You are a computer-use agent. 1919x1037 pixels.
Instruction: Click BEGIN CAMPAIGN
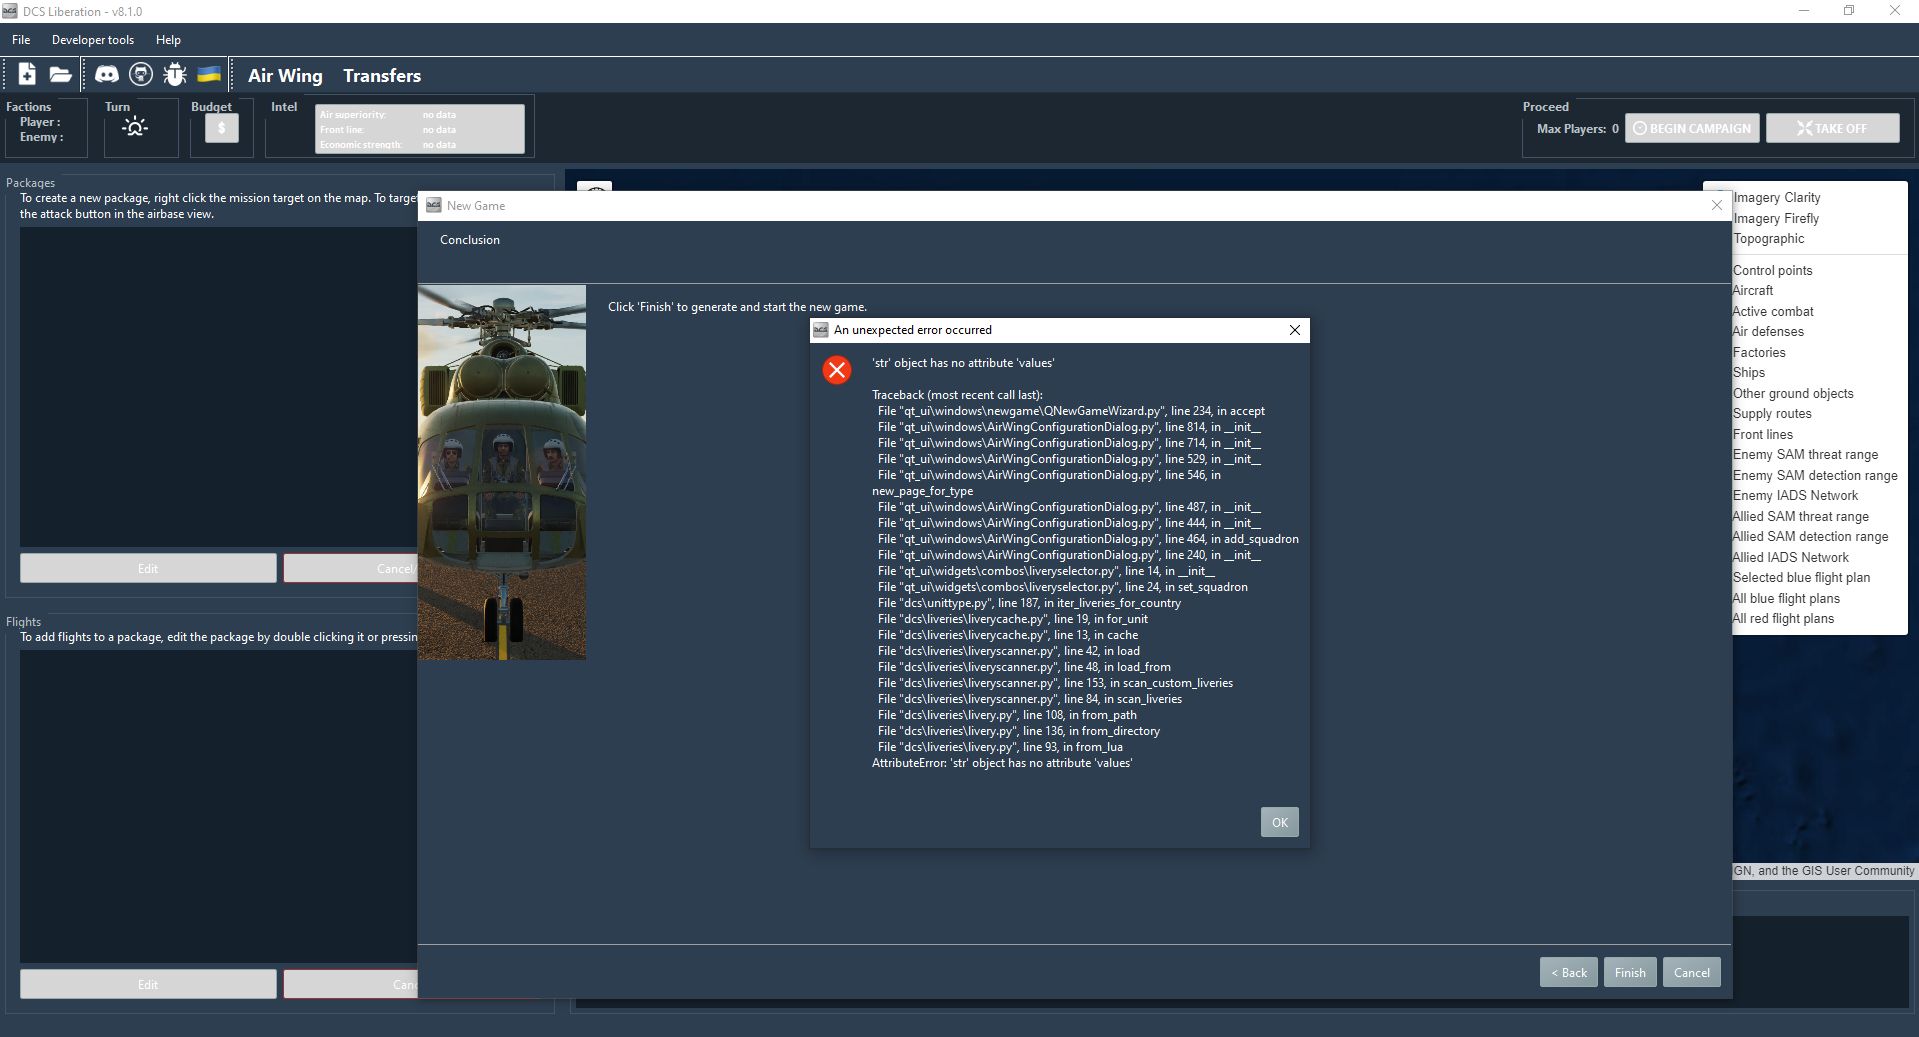click(1691, 127)
